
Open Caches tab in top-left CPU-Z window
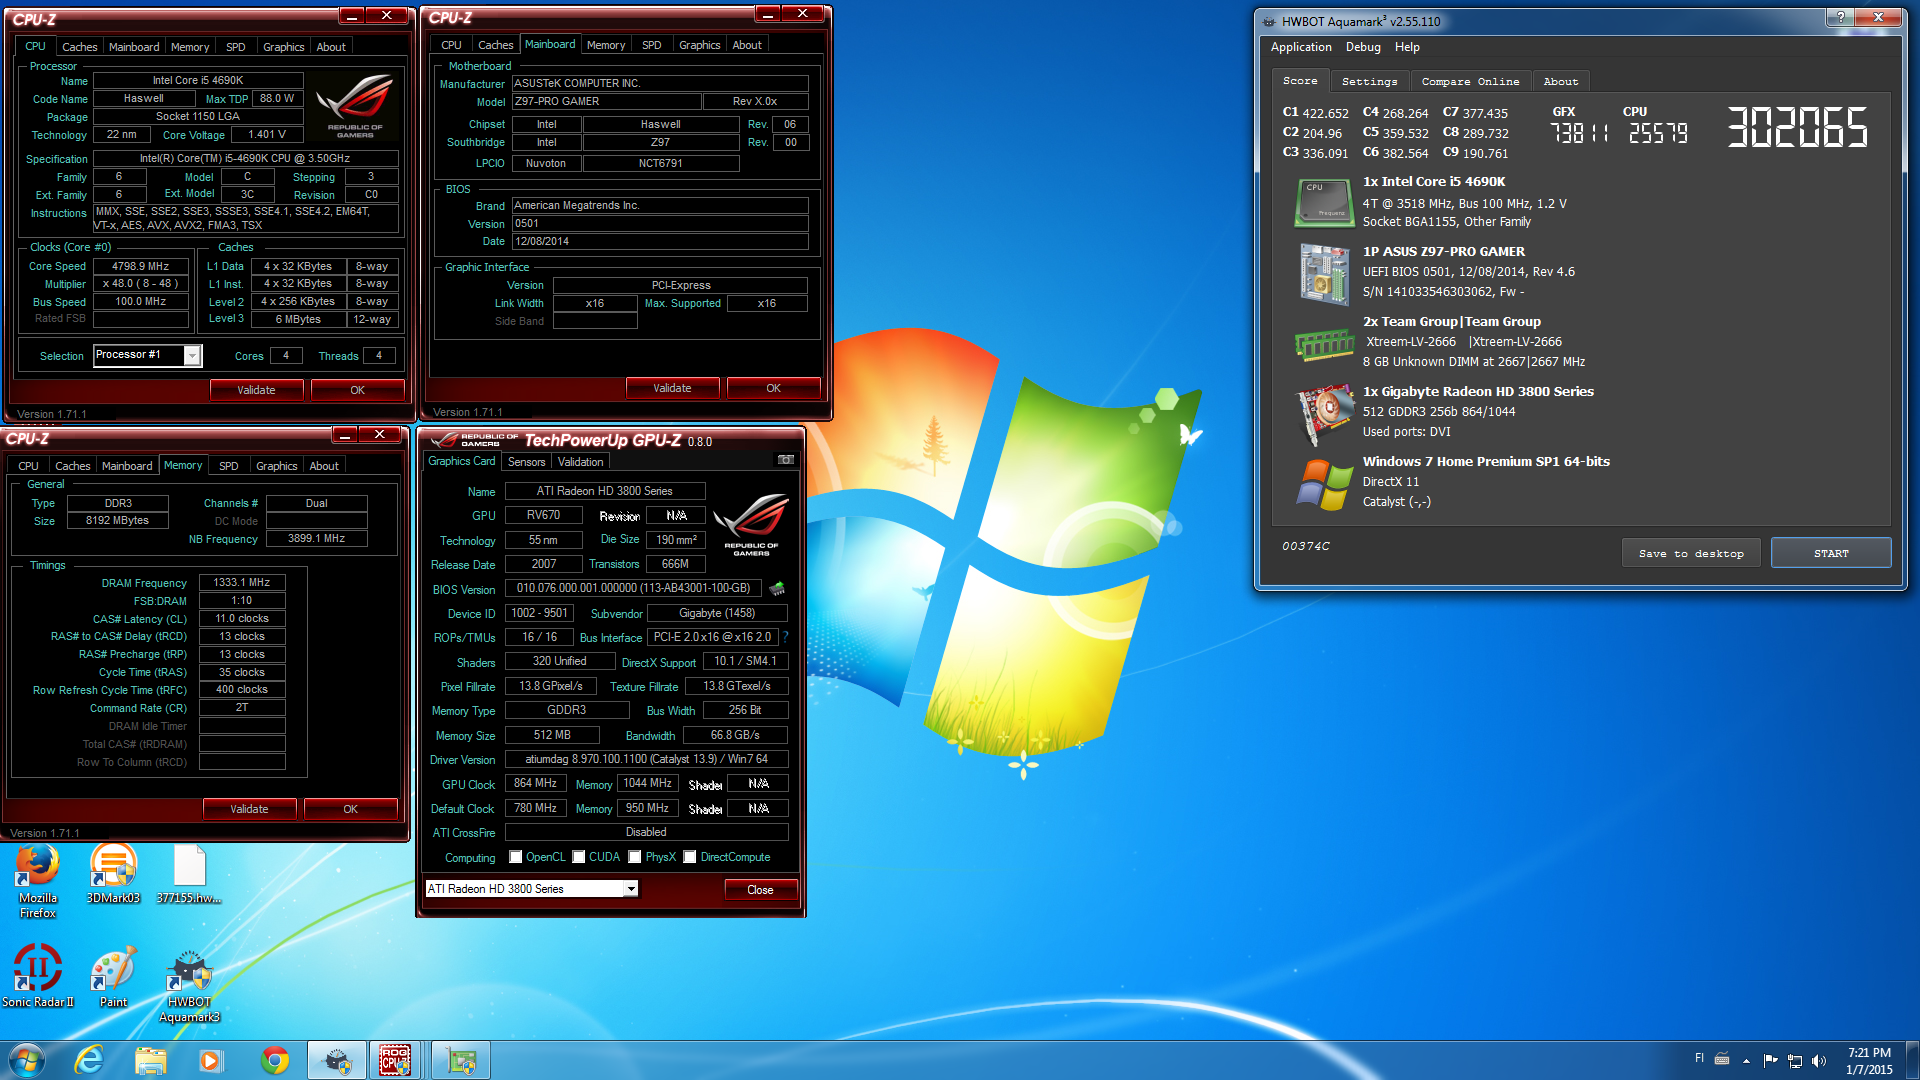tap(79, 47)
